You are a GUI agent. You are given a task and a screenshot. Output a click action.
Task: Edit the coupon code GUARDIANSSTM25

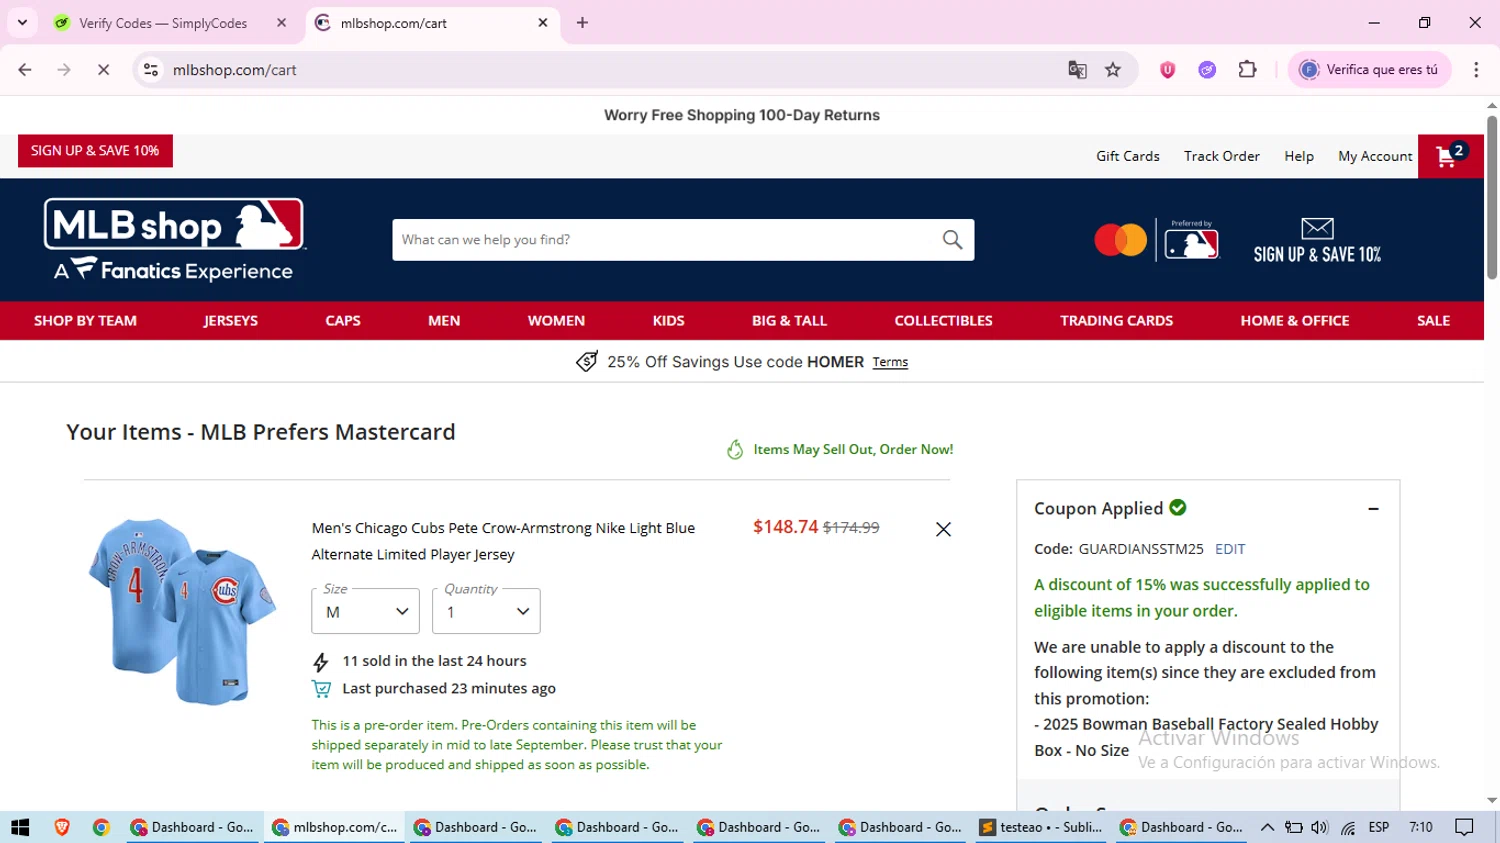(1230, 549)
